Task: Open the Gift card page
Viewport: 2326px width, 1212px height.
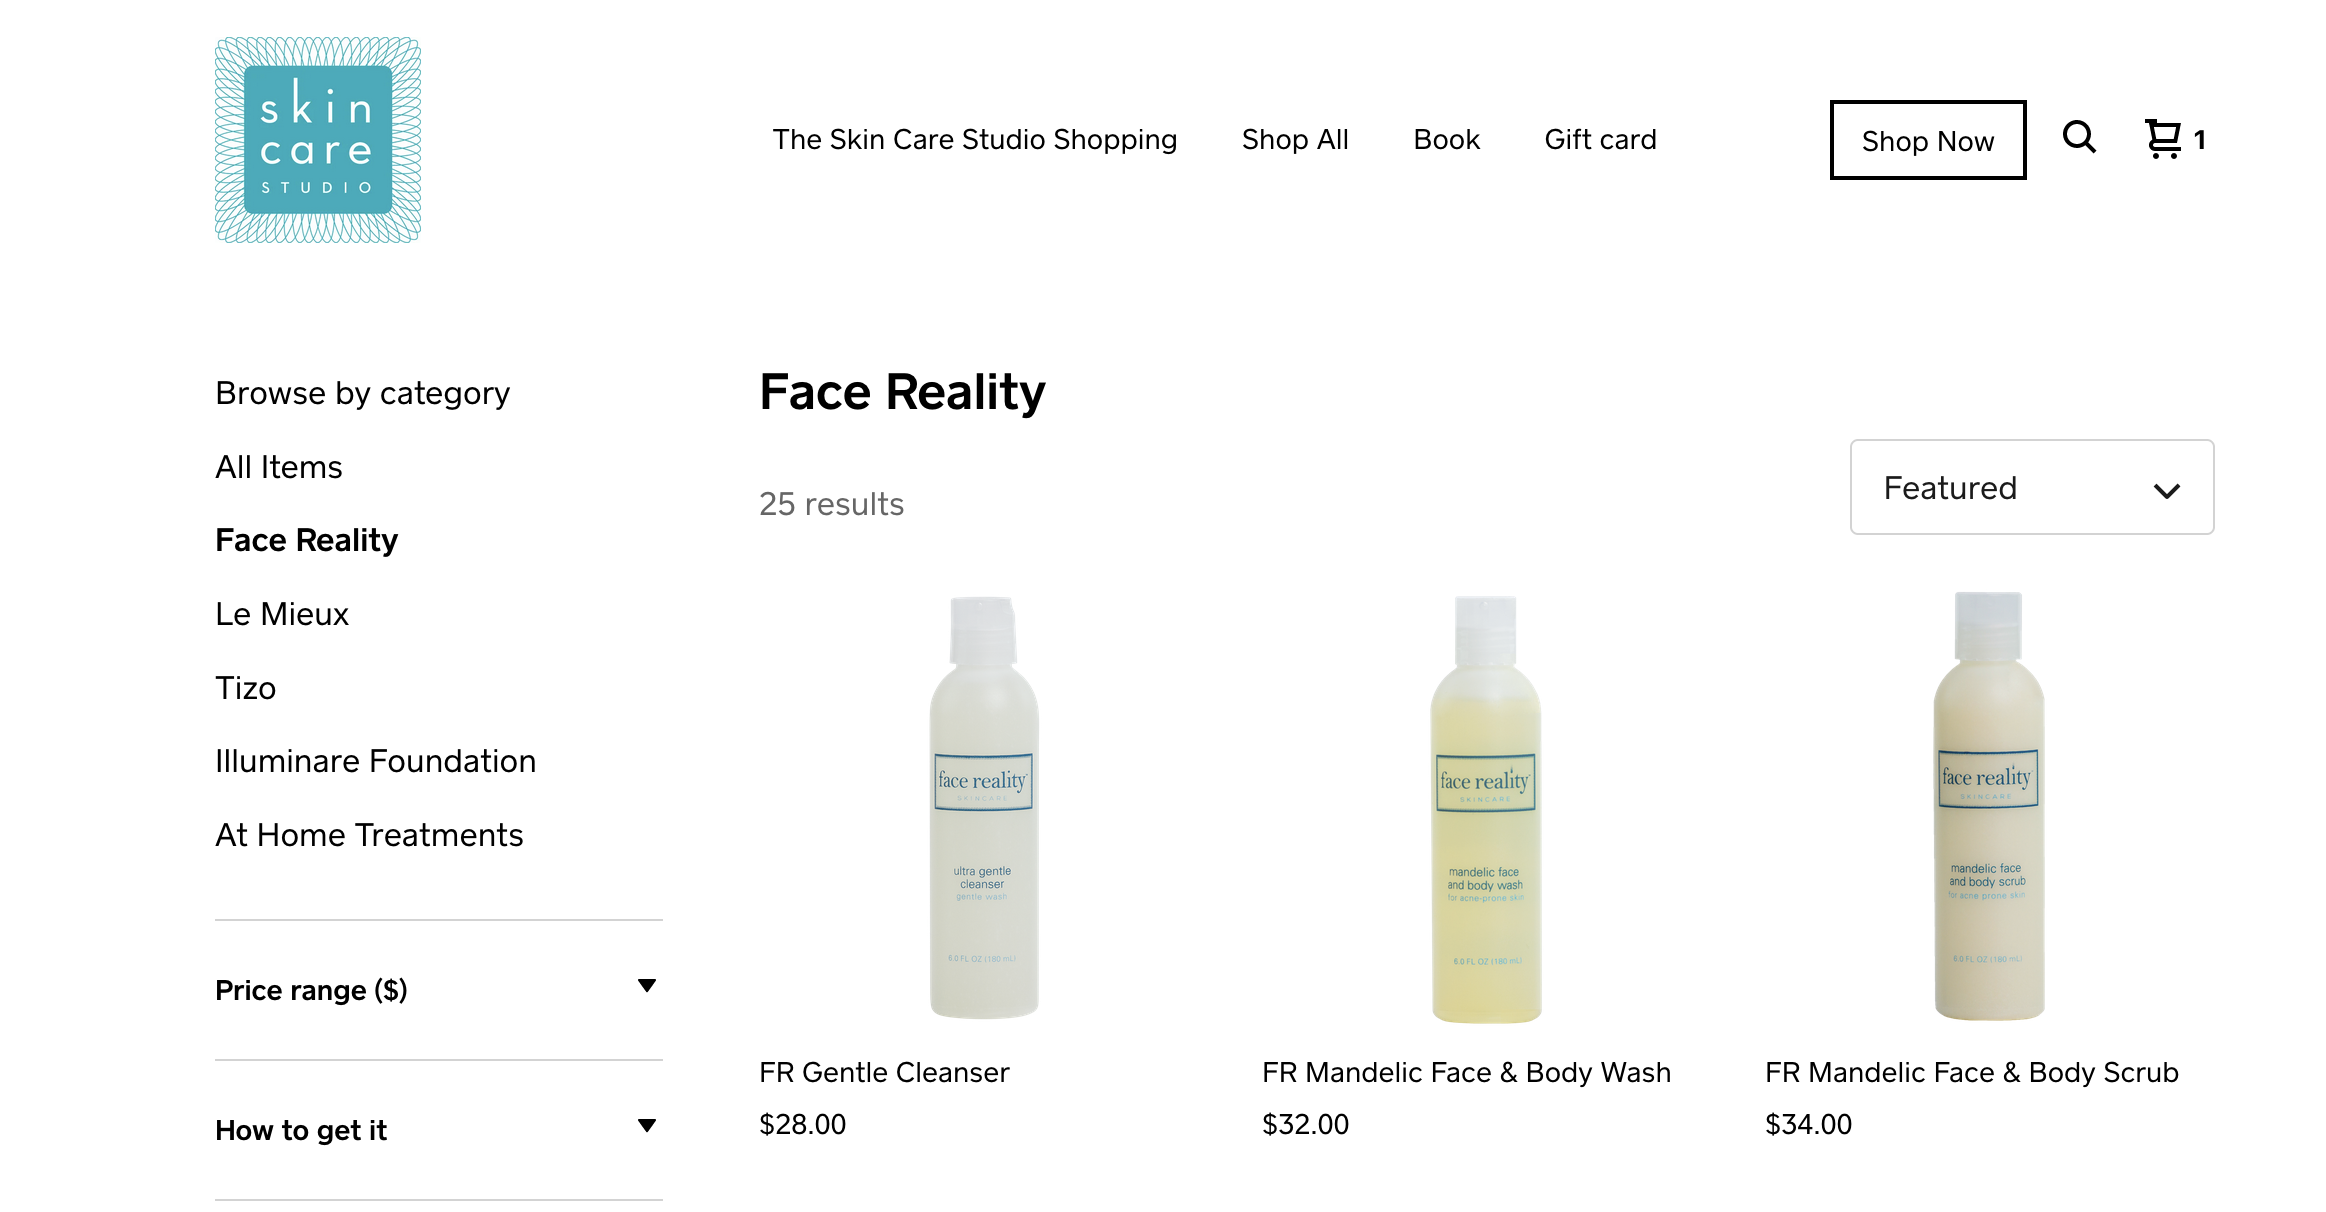Action: coord(1600,139)
